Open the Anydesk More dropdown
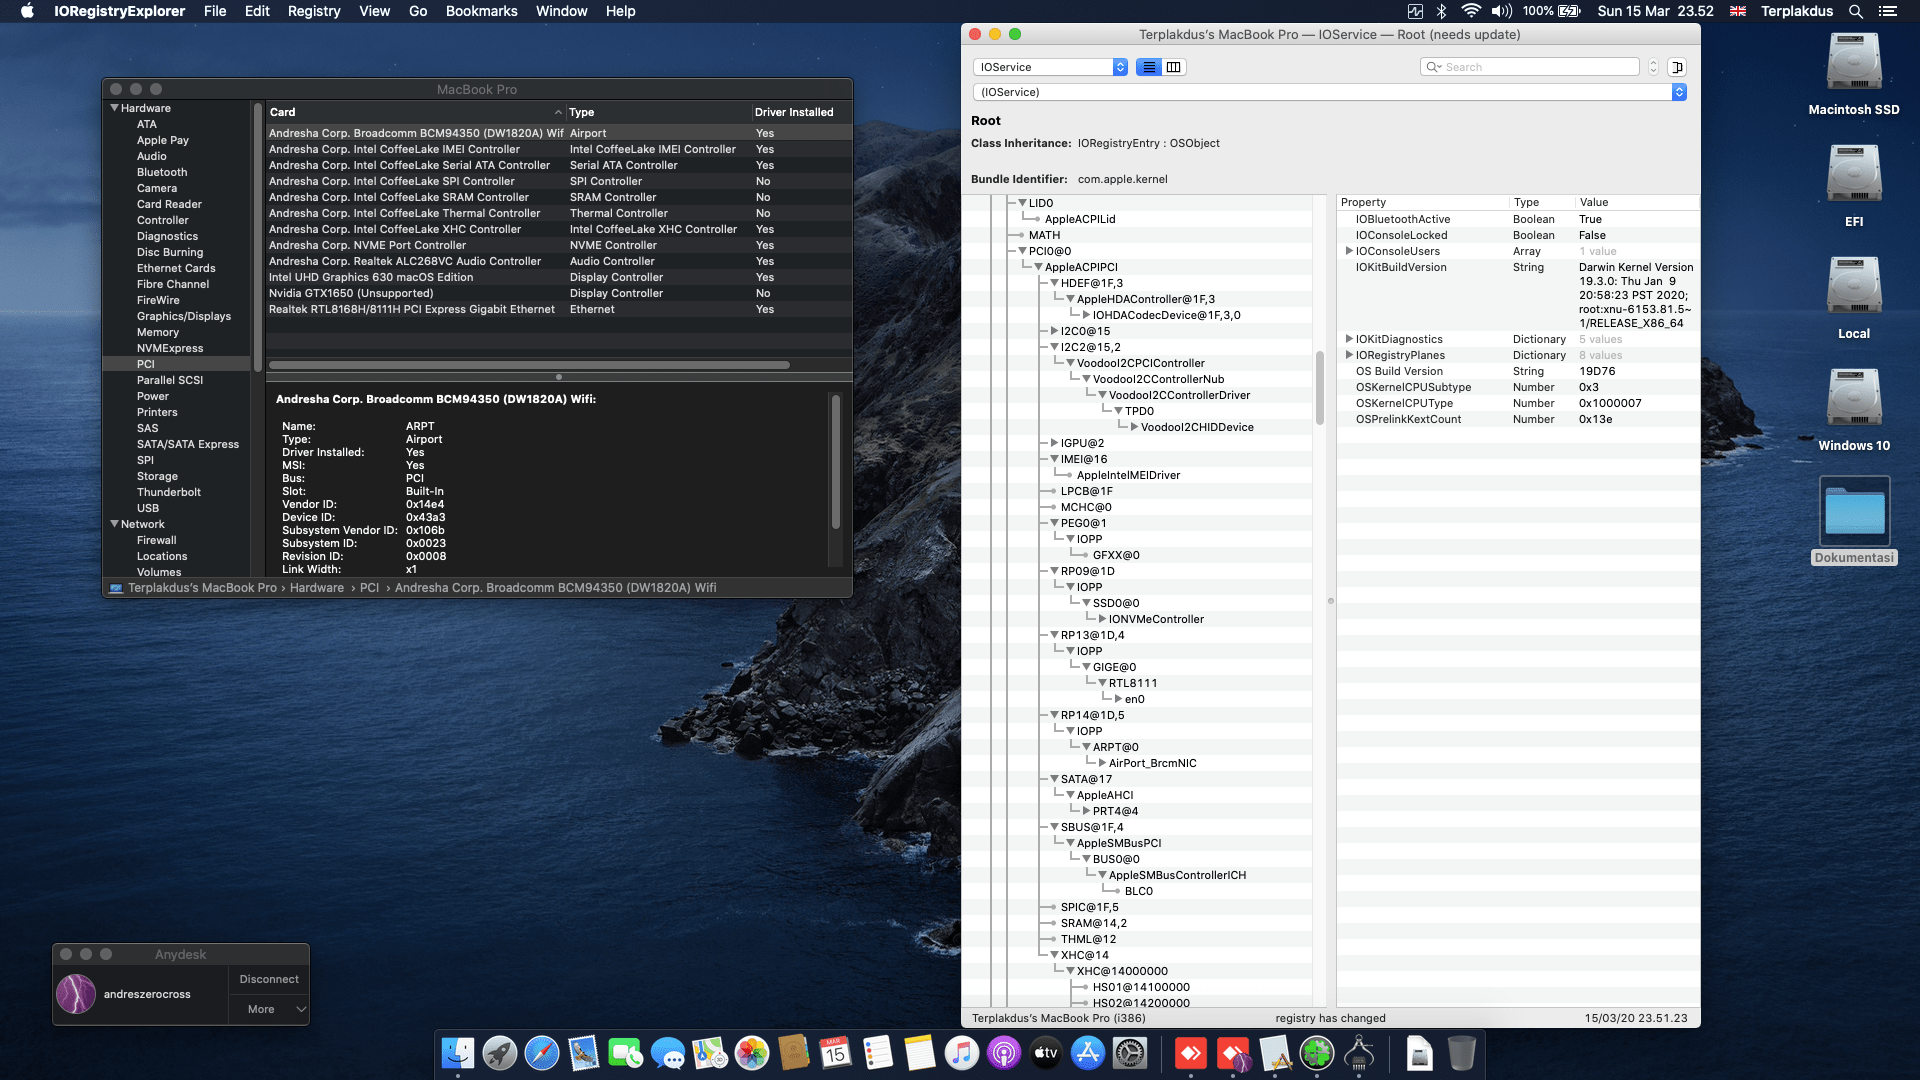Viewport: 1920px width, 1080px height. (x=269, y=1009)
